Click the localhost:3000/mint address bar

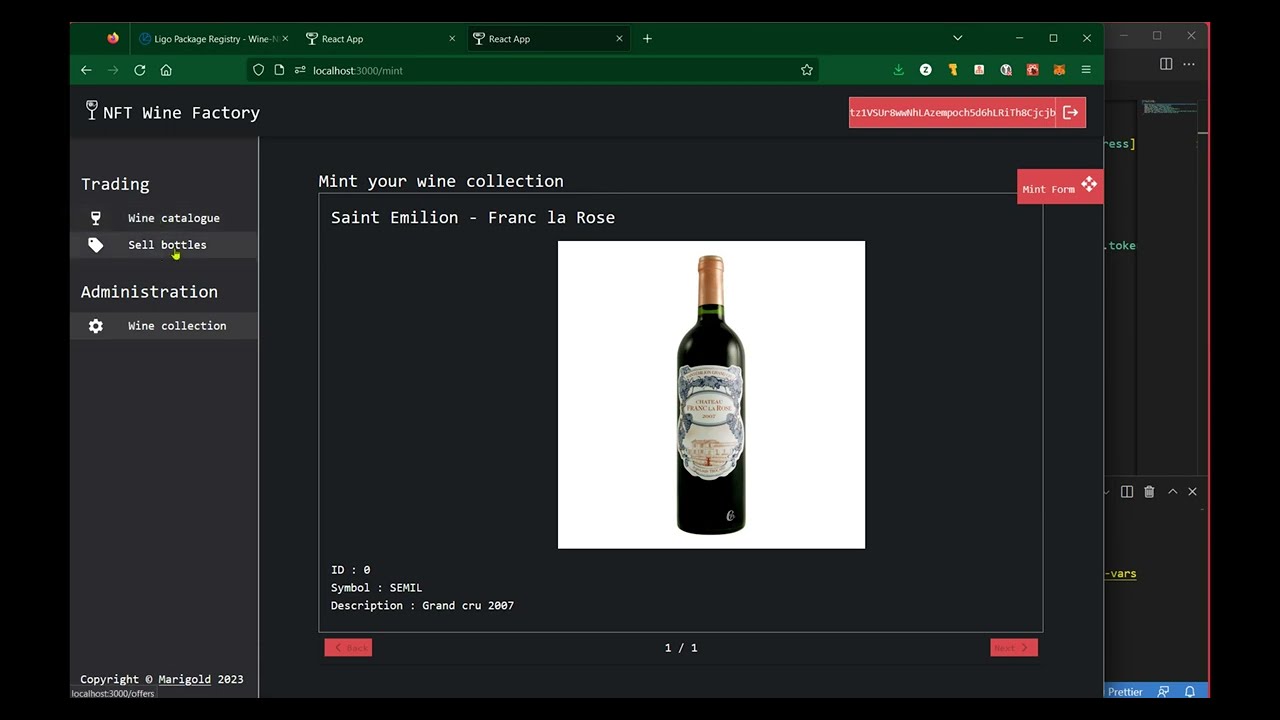532,70
